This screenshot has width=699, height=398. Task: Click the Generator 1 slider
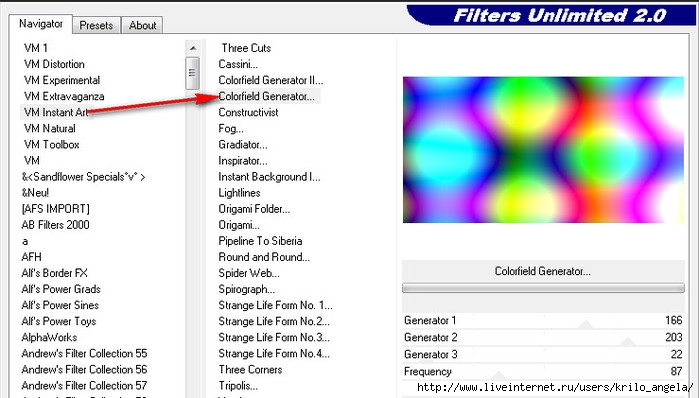543,320
